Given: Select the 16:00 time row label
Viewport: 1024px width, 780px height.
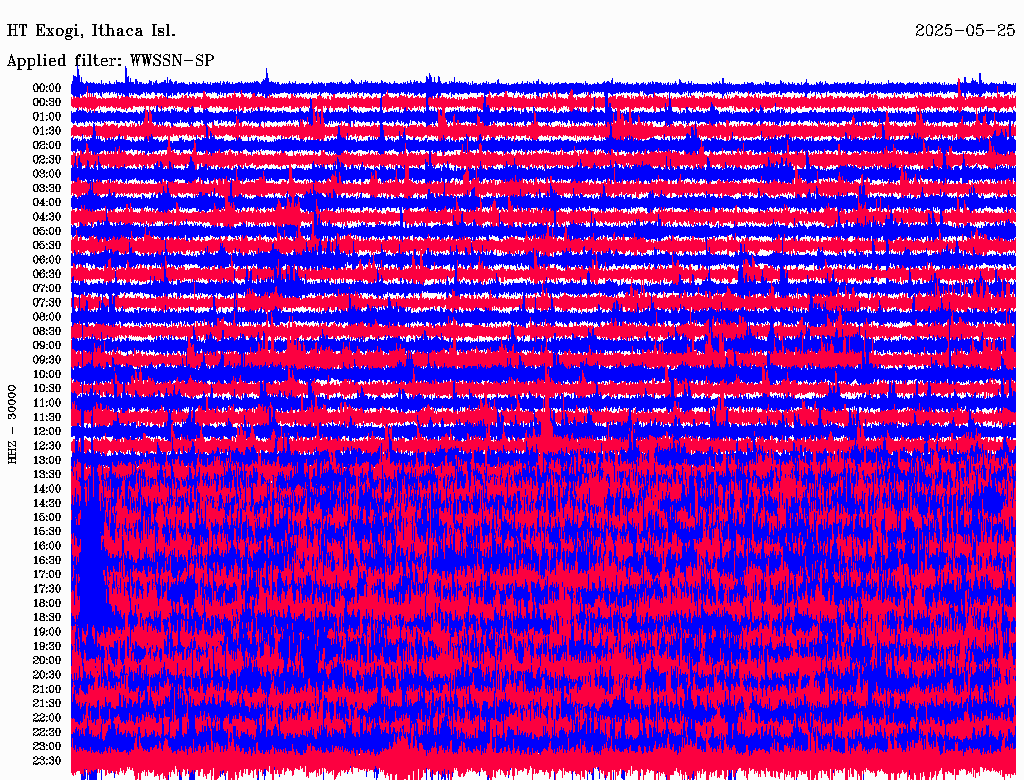Looking at the screenshot, I should click(47, 546).
